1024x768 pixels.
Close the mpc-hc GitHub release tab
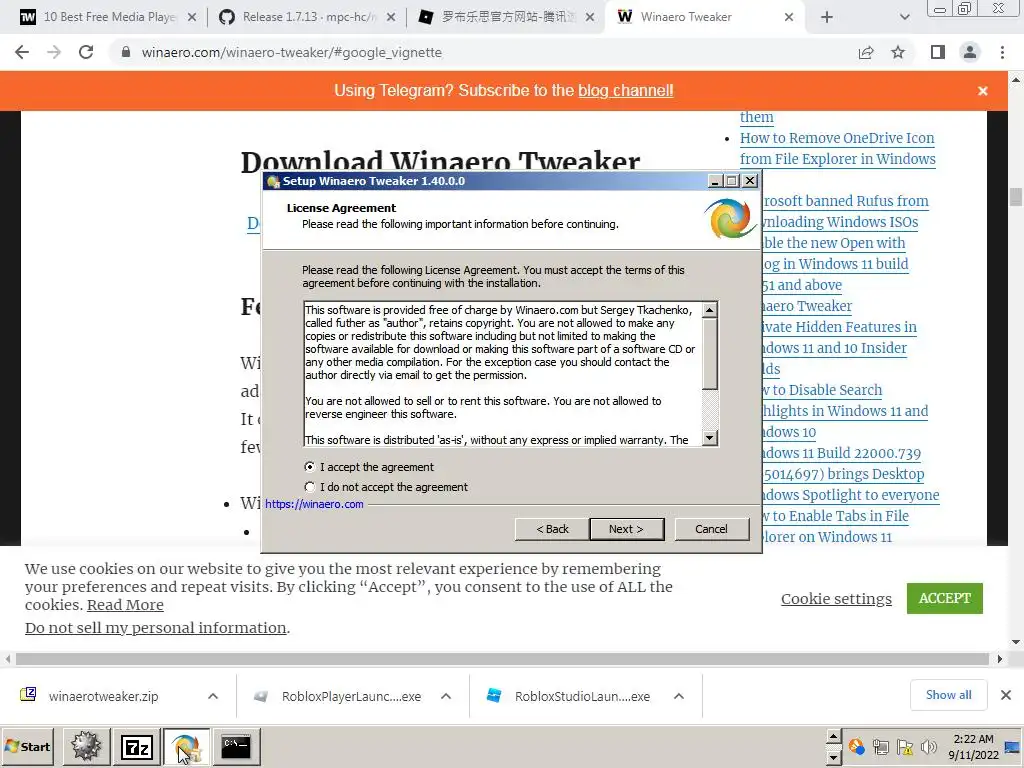(391, 18)
